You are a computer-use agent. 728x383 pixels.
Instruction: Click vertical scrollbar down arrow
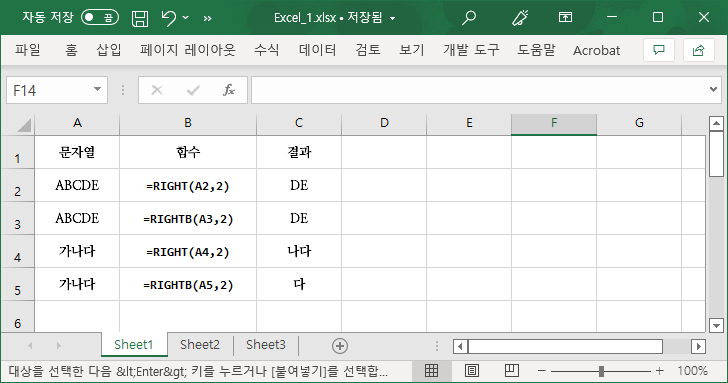716,325
